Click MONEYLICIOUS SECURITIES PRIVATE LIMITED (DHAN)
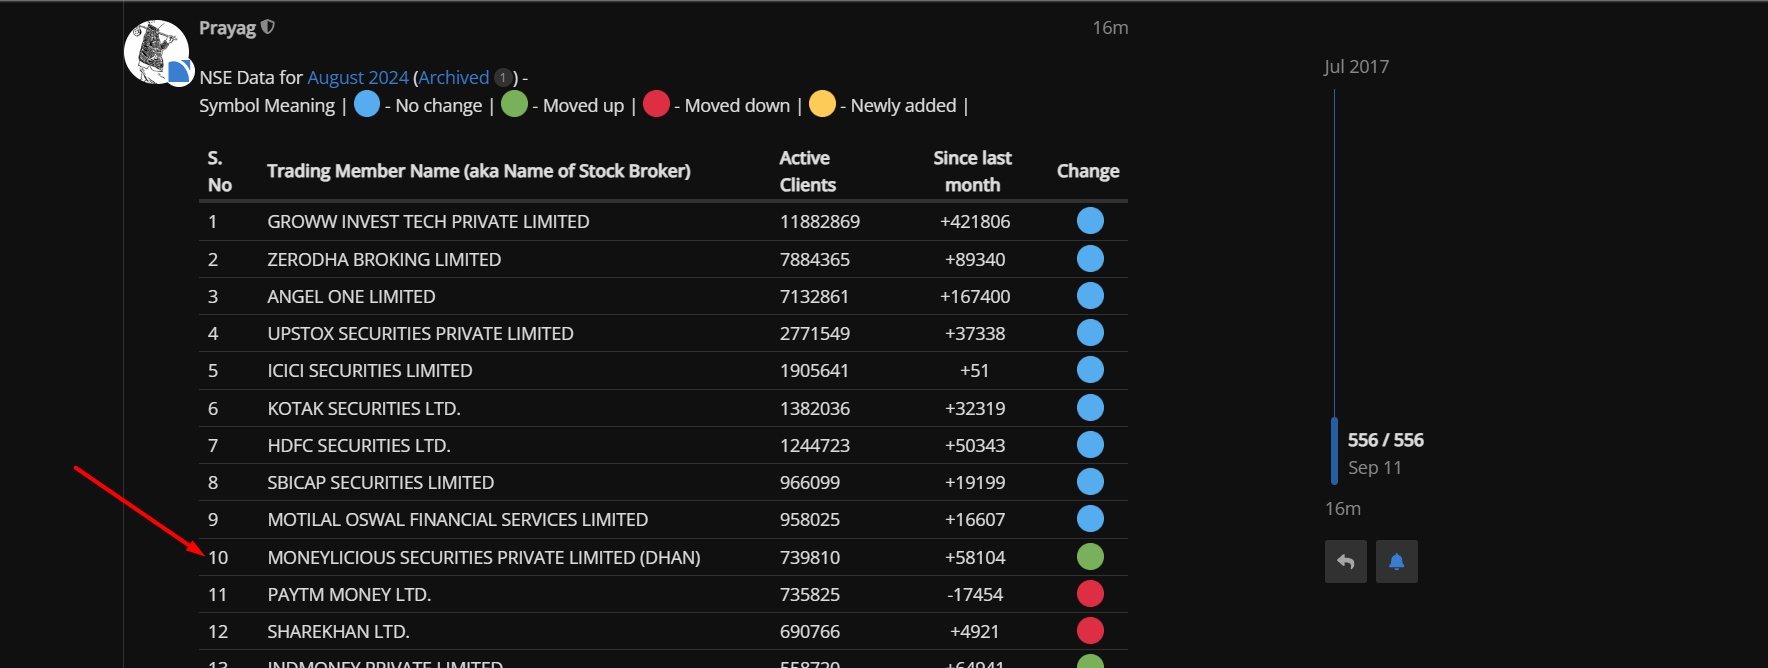This screenshot has width=1768, height=668. [484, 558]
